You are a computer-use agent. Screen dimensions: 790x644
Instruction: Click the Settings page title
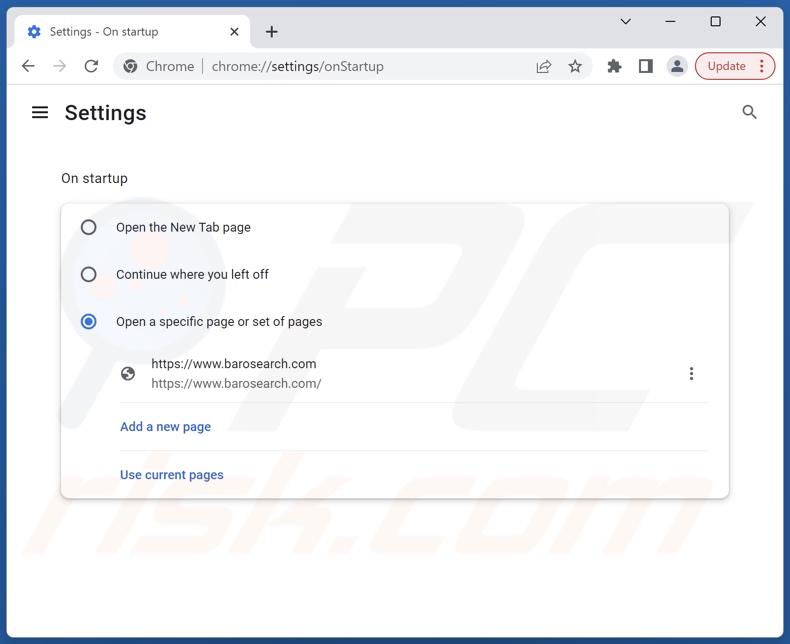point(105,113)
